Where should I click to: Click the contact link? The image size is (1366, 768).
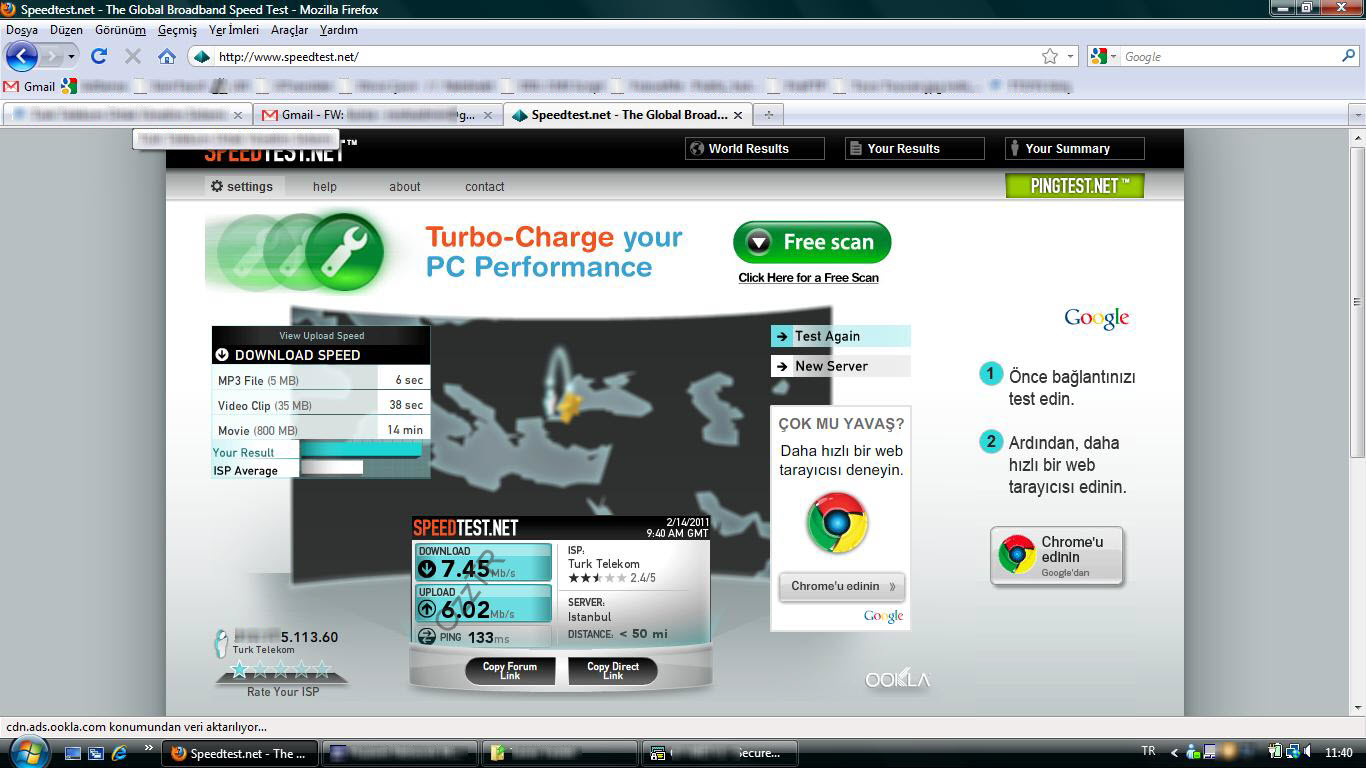coord(484,187)
